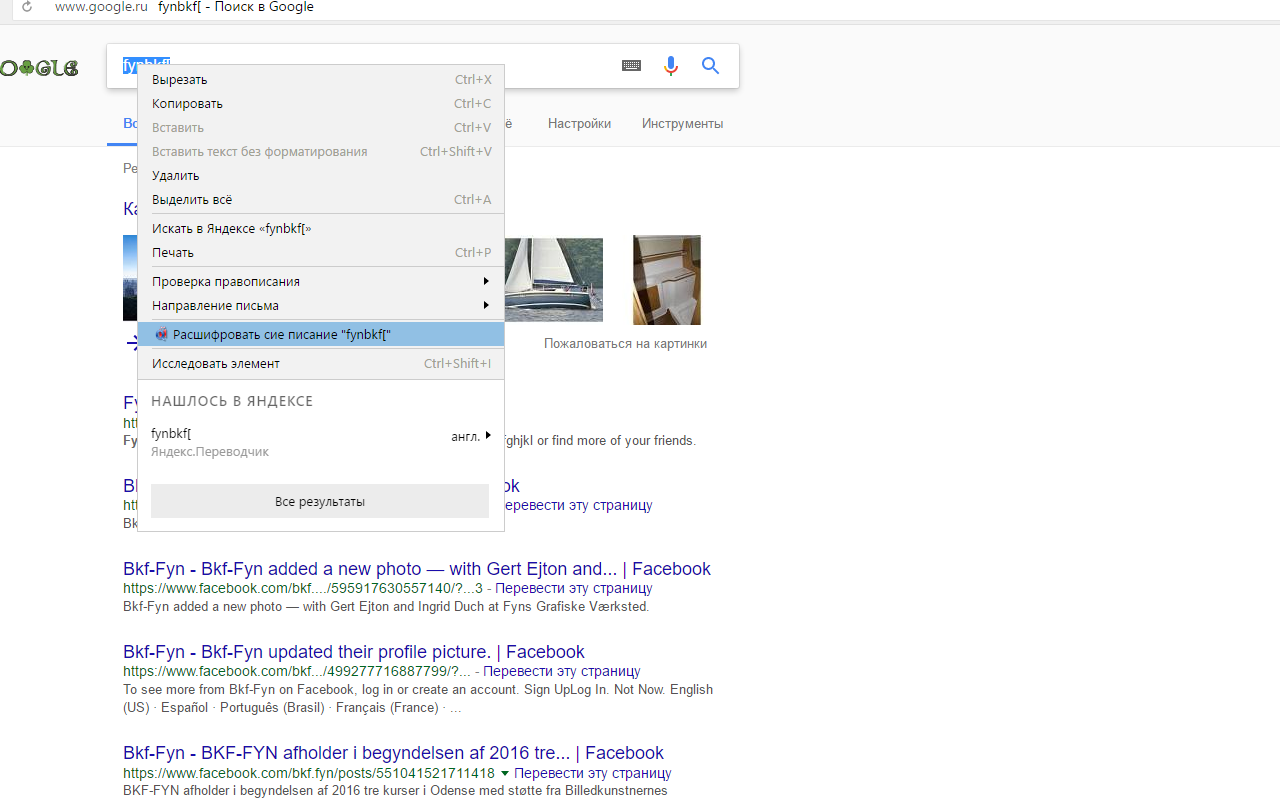Screen dimensions: 1280x800
Task: Choose Копировать from the context menu
Action: (320, 104)
